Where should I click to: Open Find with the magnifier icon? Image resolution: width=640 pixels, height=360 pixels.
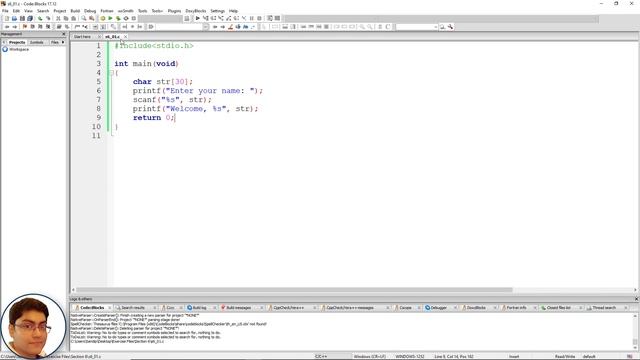coord(84,18)
